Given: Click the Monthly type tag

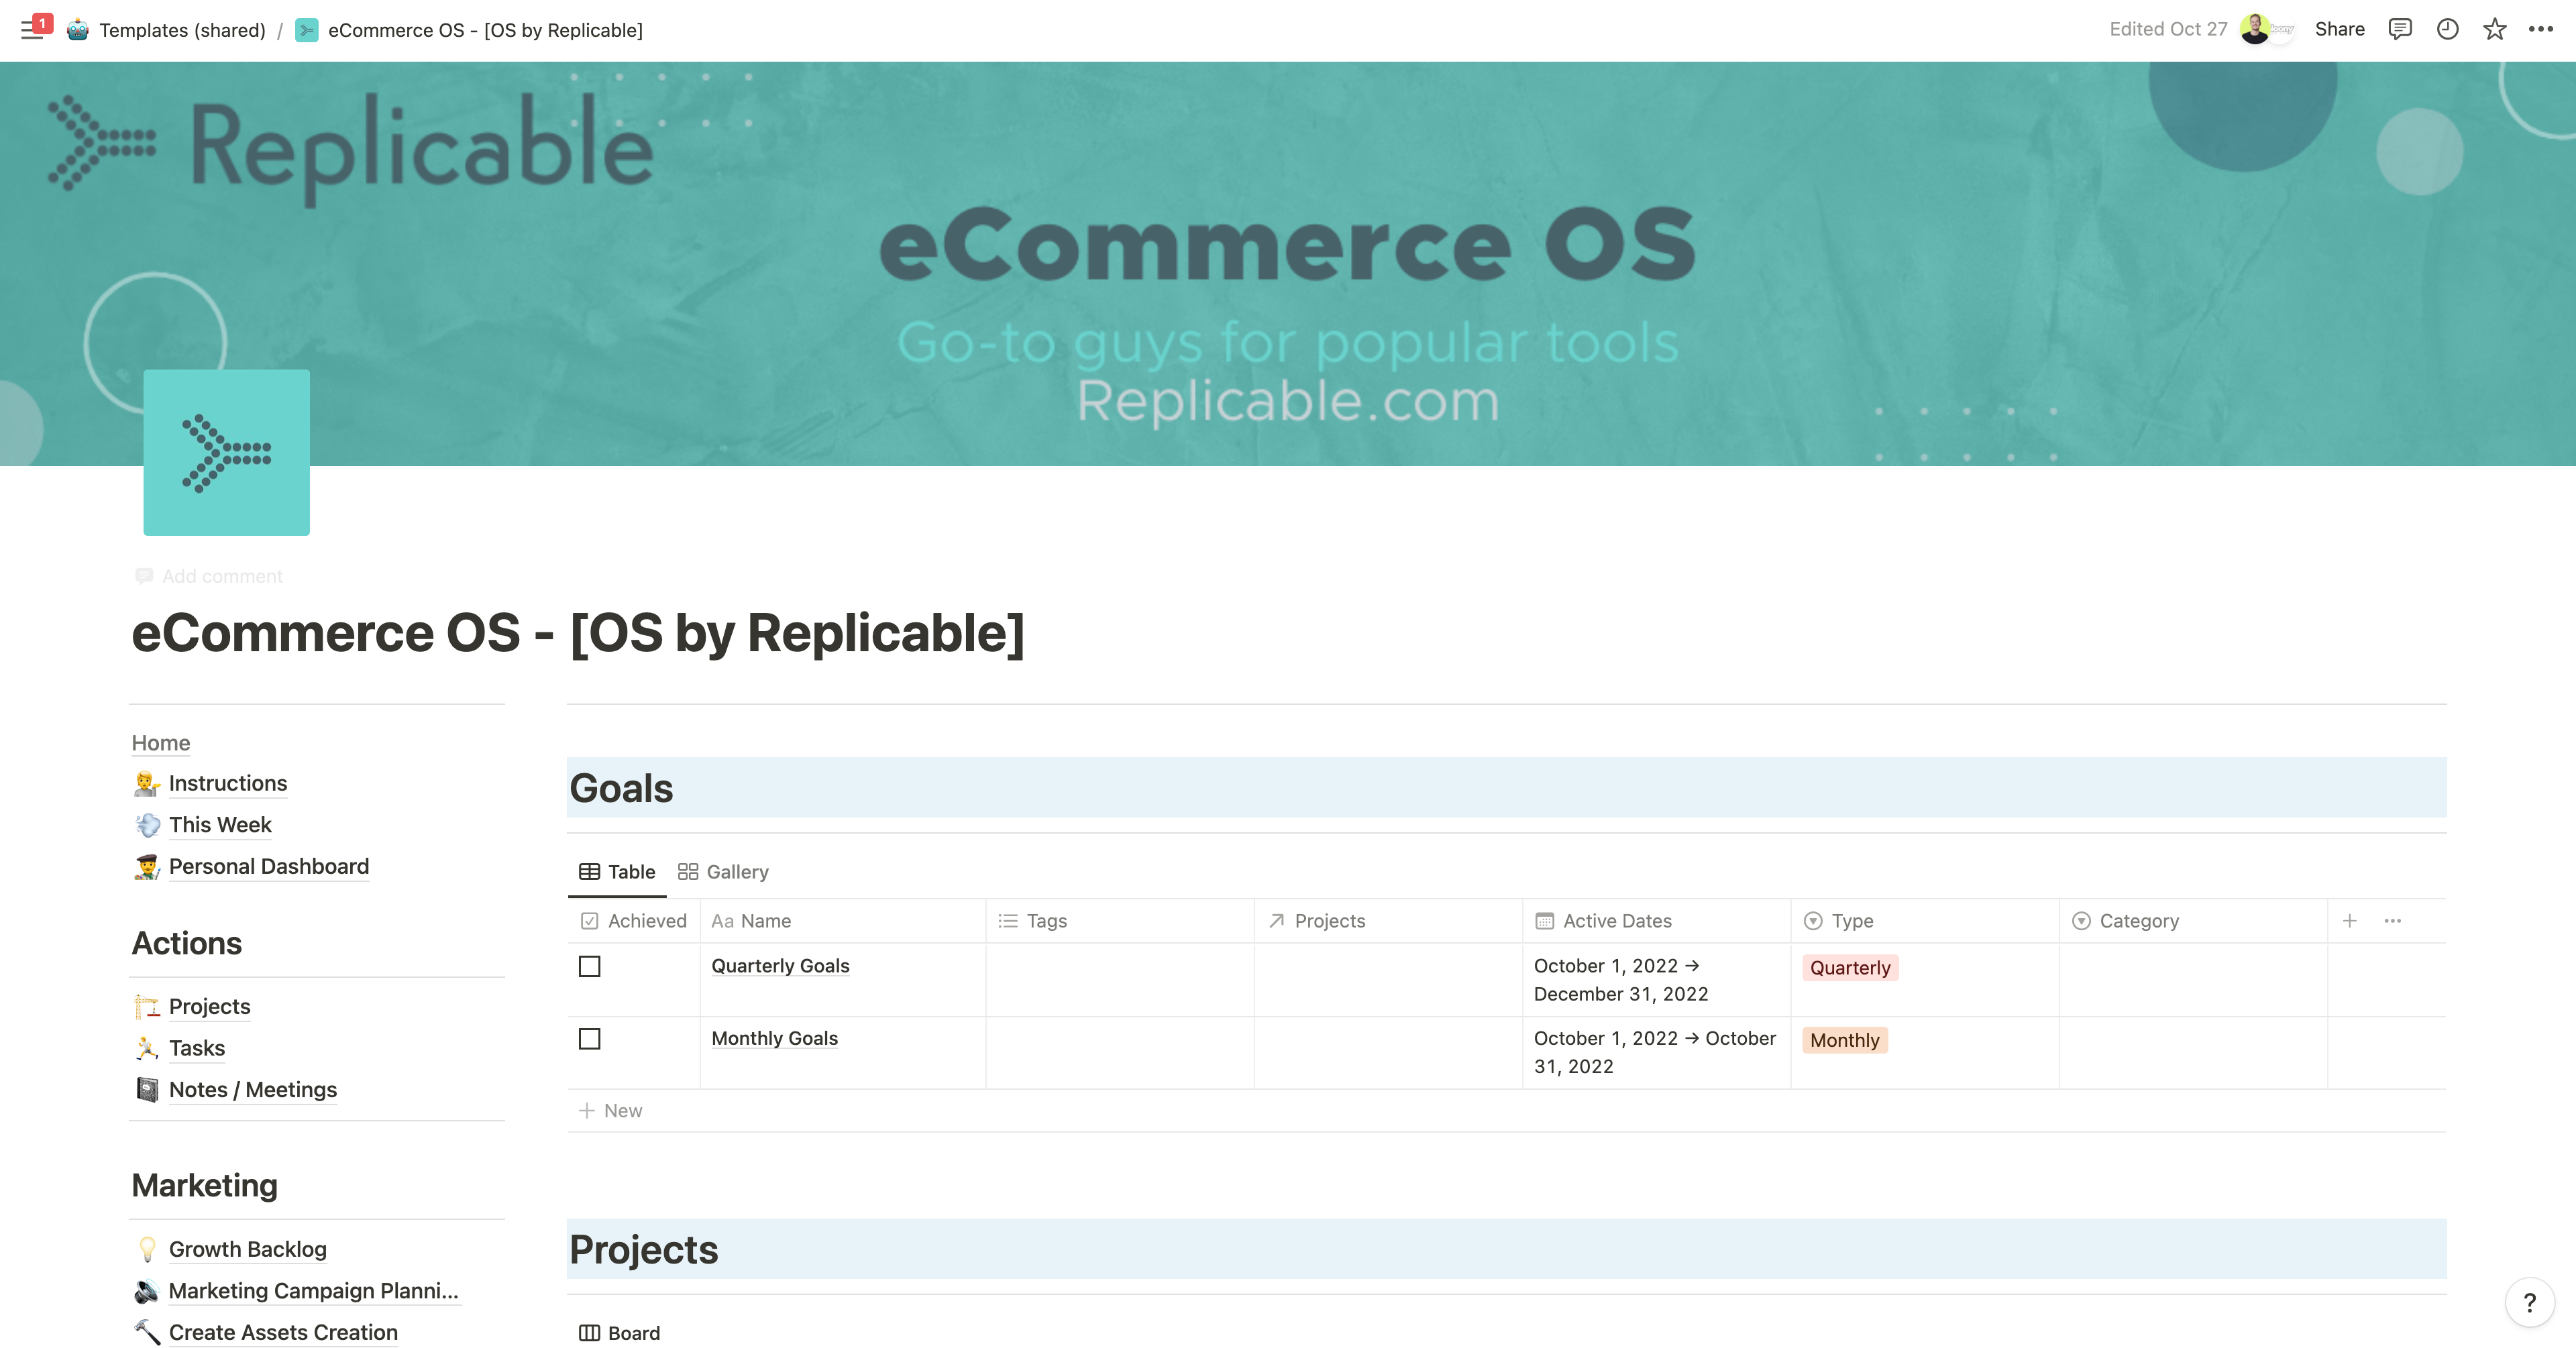Looking at the screenshot, I should pos(1844,1040).
